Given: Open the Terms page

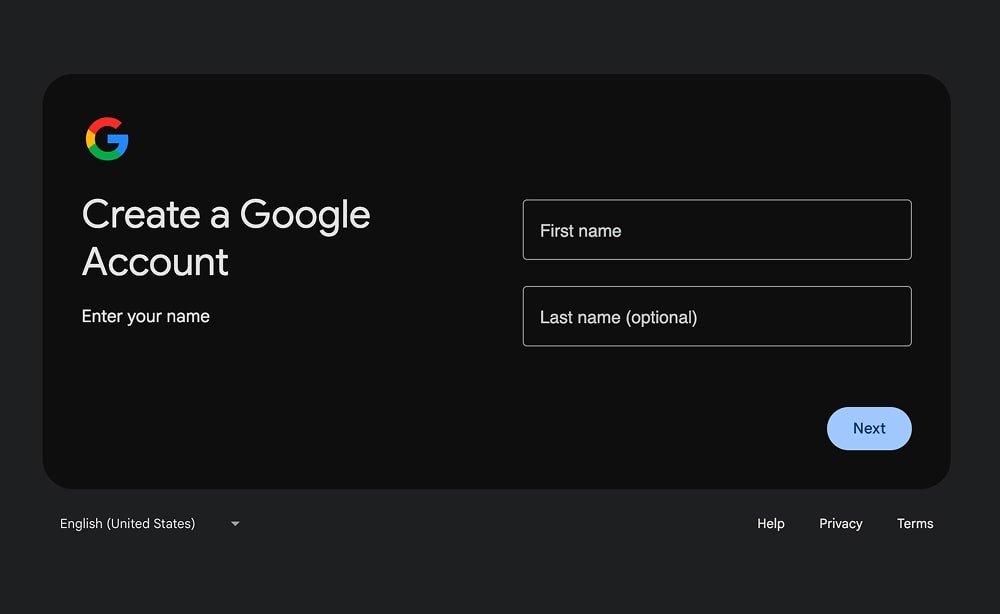Looking at the screenshot, I should [915, 523].
